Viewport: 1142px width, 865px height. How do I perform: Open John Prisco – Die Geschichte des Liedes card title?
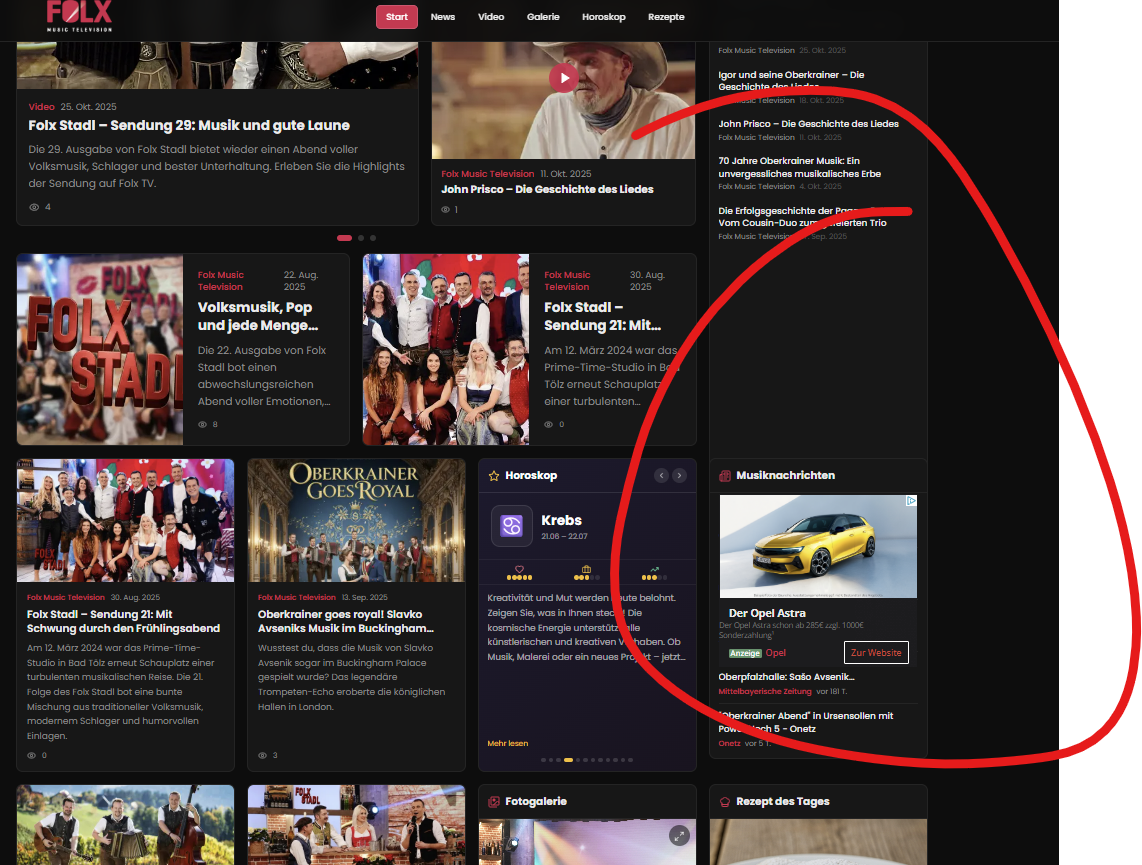(547, 189)
